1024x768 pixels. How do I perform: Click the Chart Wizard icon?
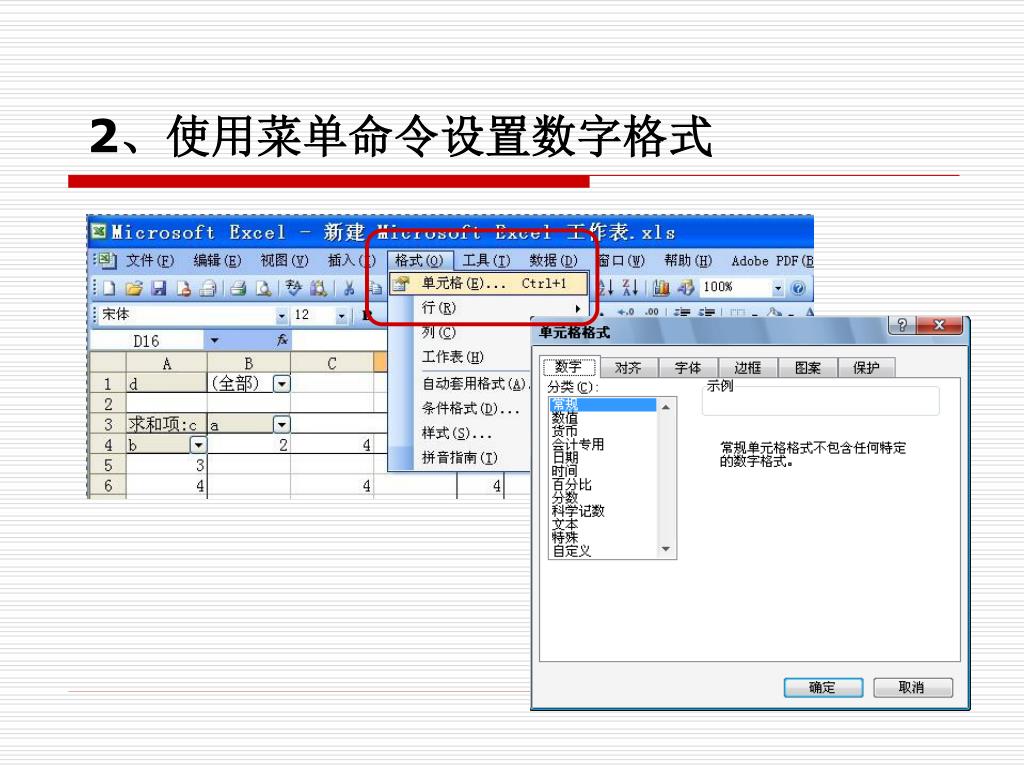pyautogui.click(x=661, y=287)
